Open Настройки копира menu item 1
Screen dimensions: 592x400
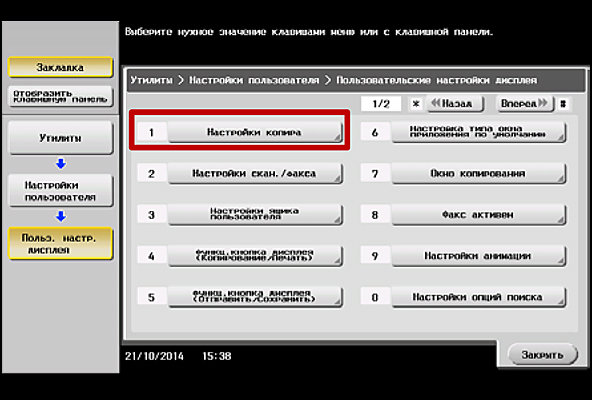[255, 132]
